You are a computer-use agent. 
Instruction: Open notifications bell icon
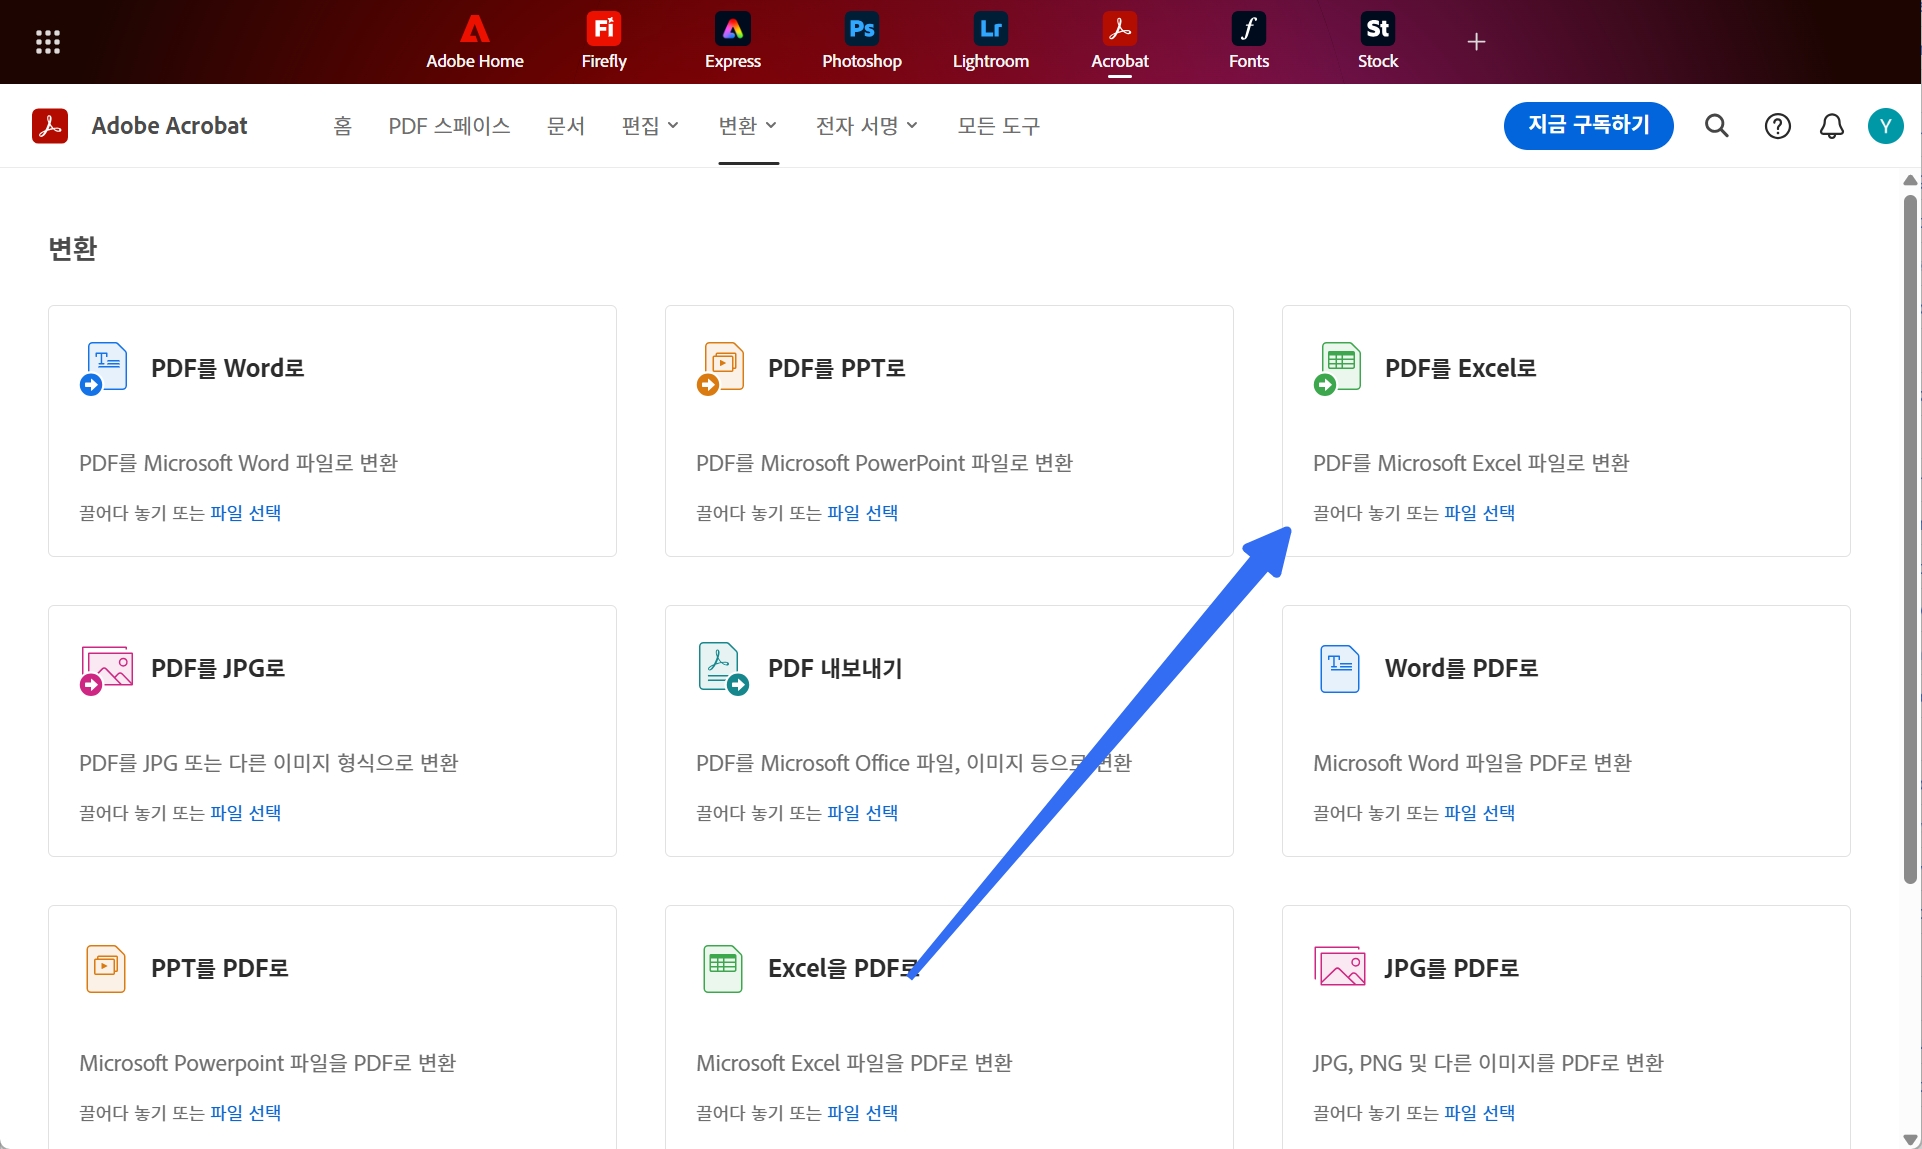(x=1832, y=126)
